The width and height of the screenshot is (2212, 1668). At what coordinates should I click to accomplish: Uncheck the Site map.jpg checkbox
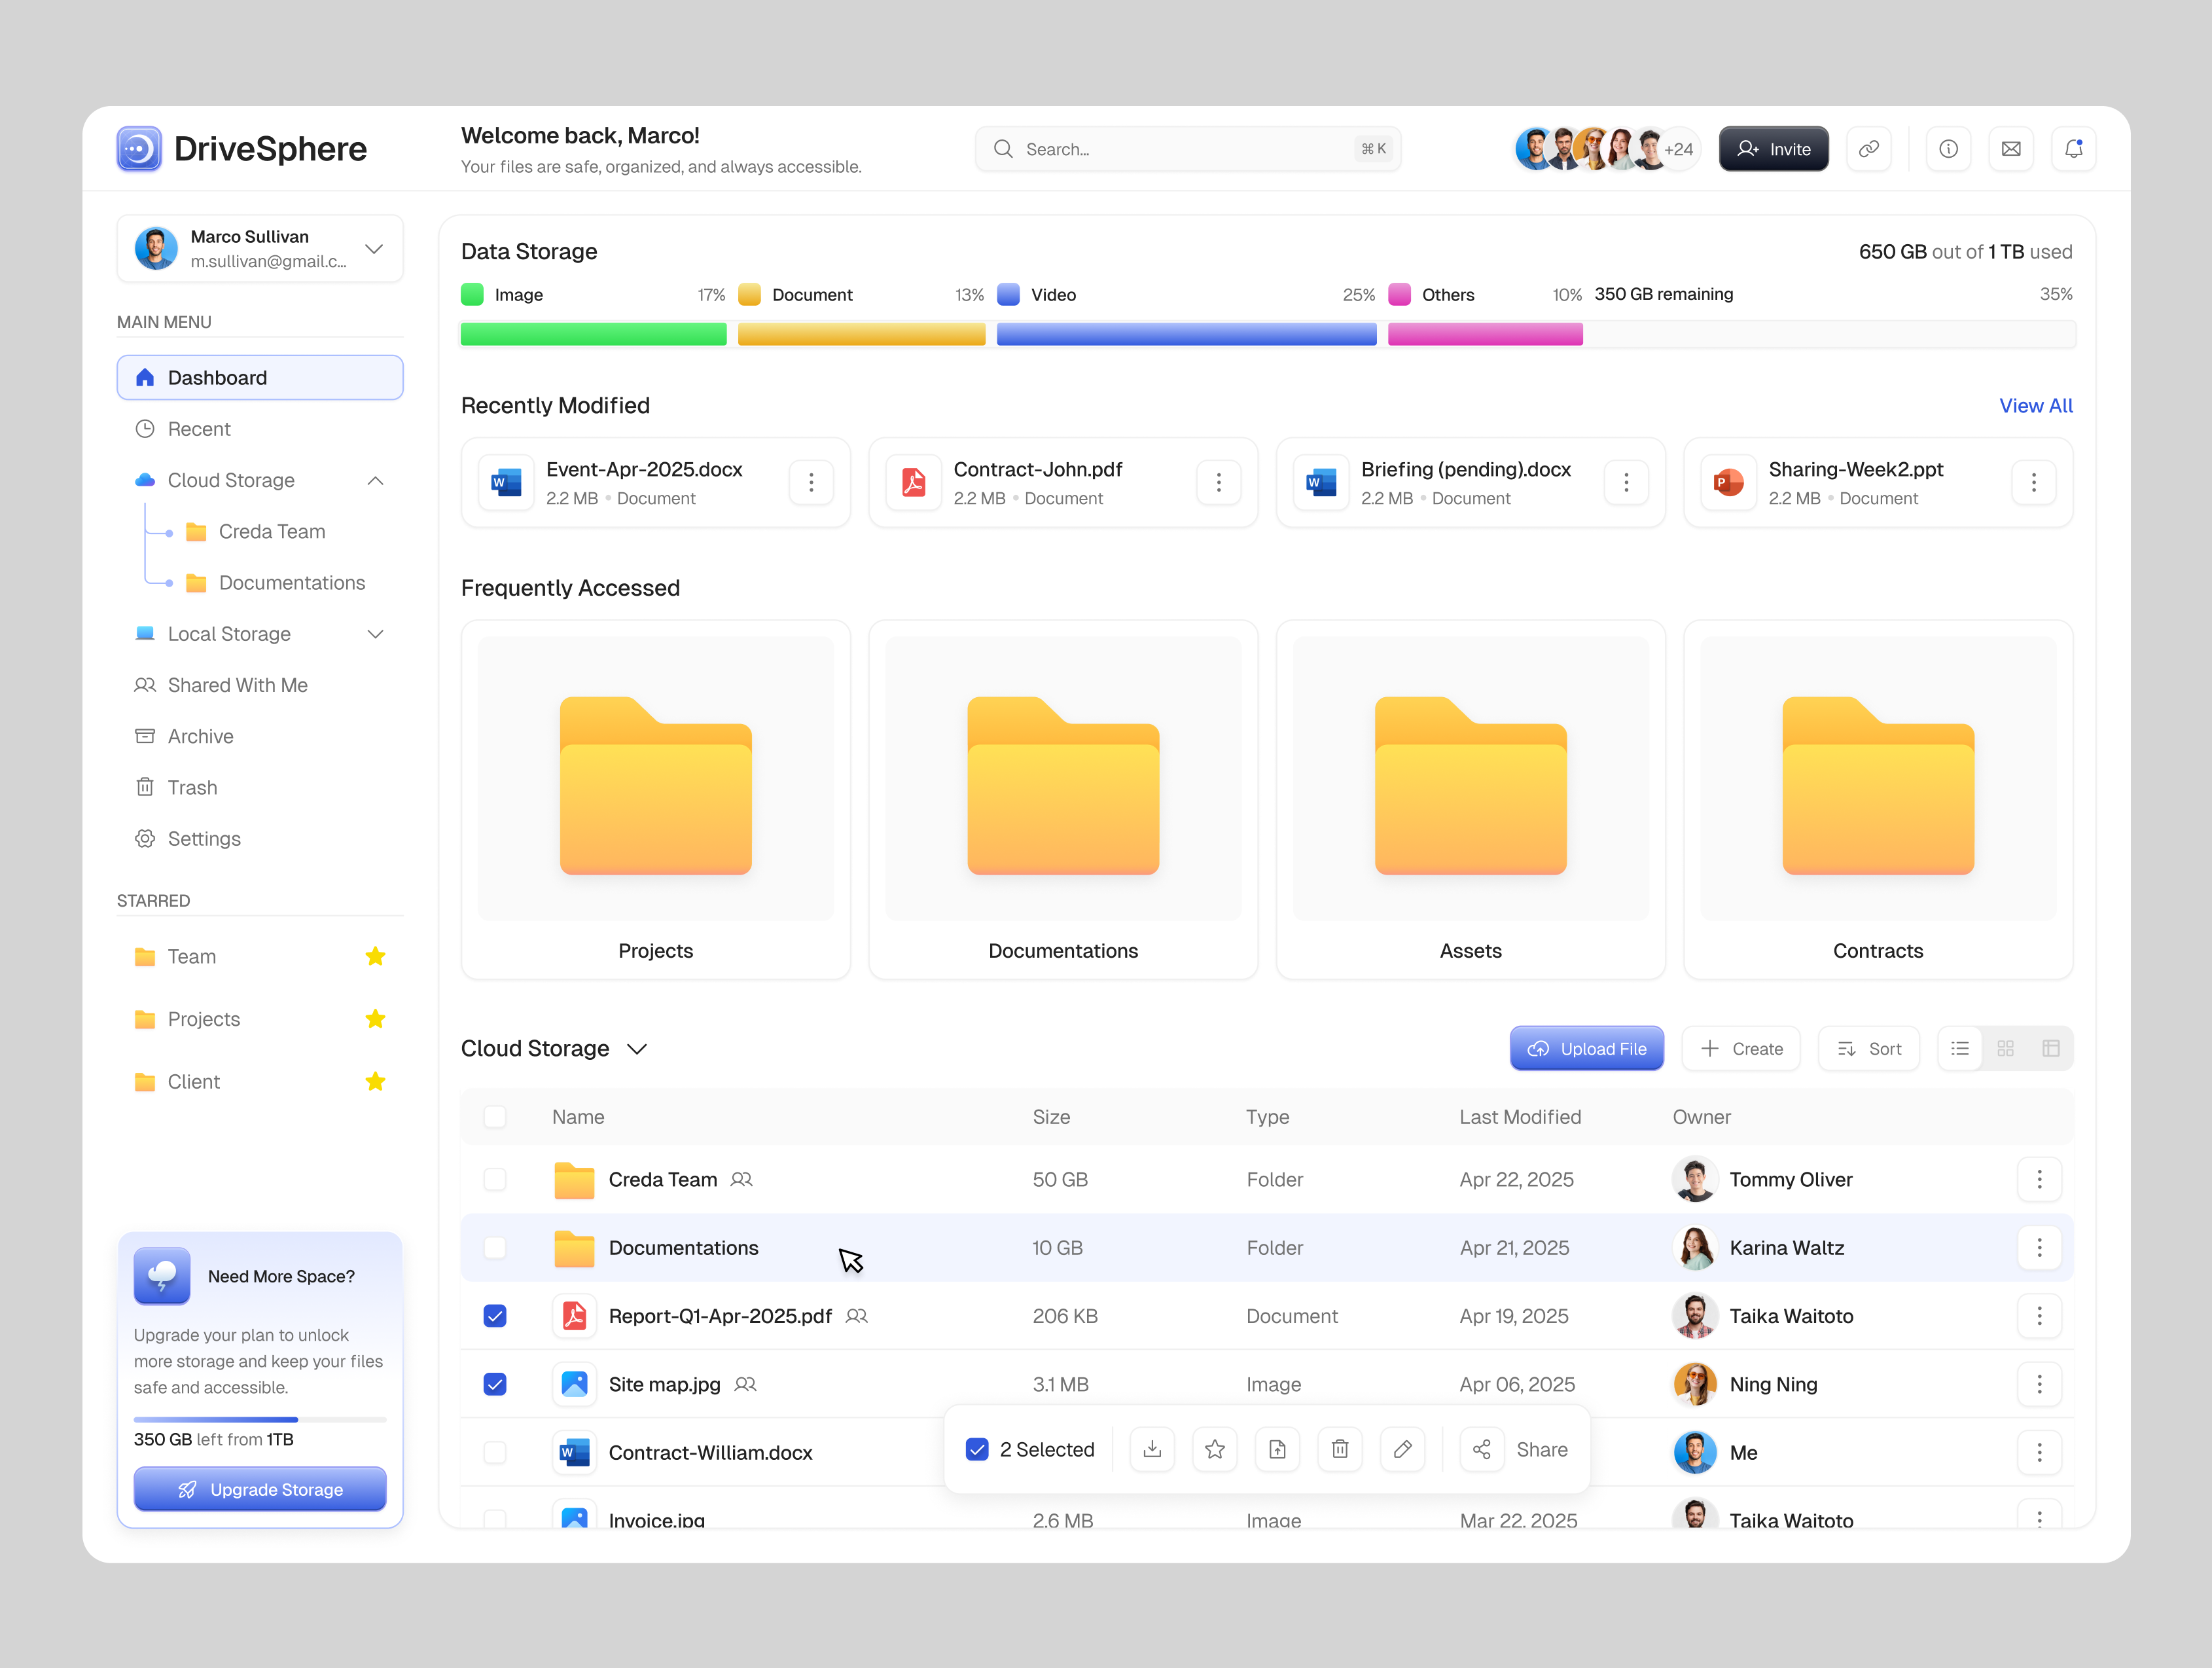495,1384
